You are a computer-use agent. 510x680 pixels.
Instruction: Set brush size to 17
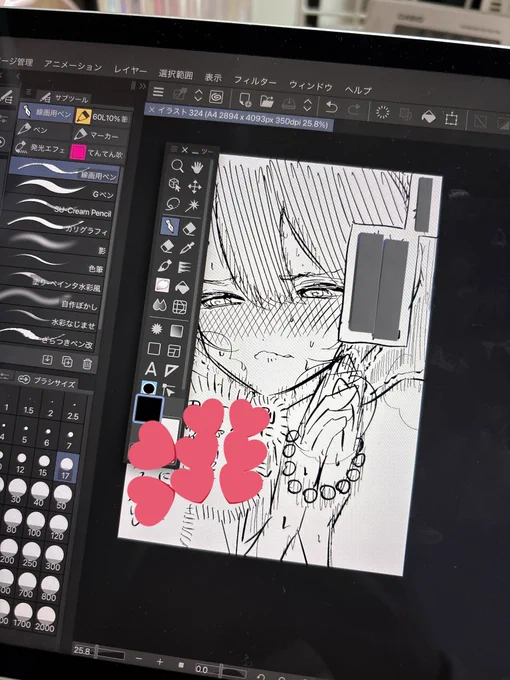[x=66, y=468]
